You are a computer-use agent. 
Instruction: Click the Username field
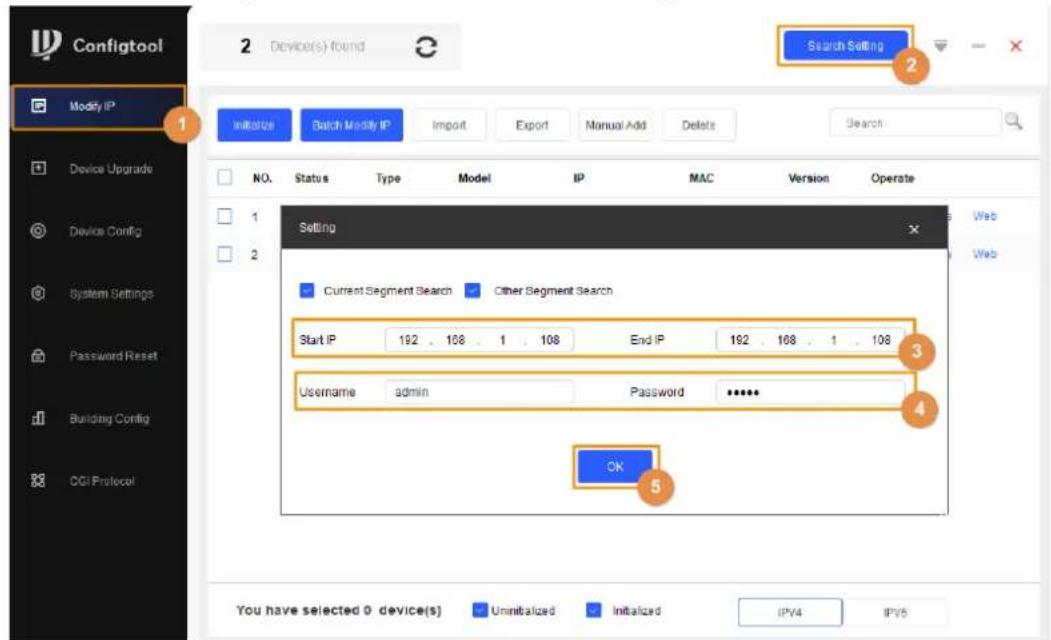click(479, 392)
